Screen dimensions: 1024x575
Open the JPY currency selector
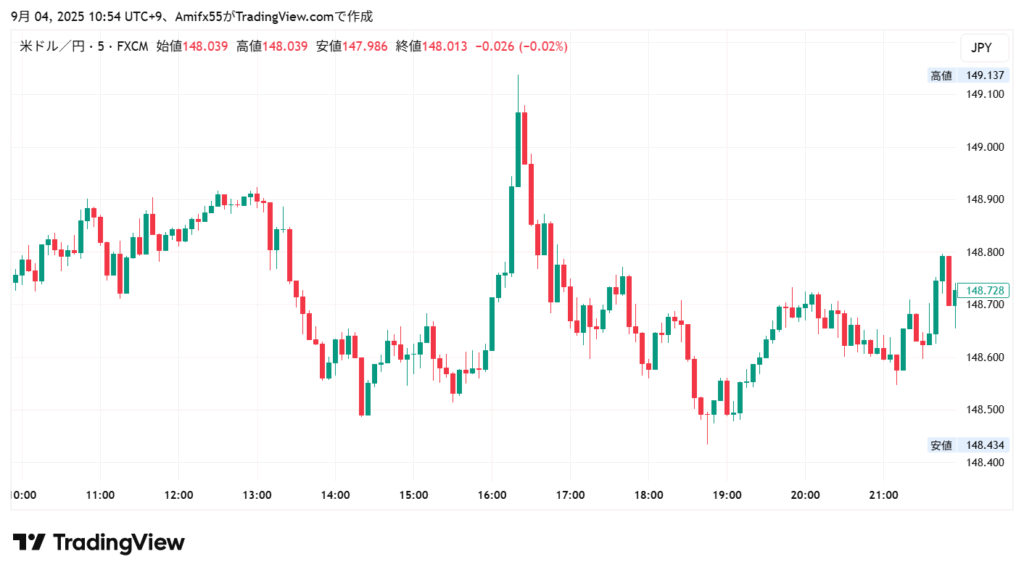point(981,47)
